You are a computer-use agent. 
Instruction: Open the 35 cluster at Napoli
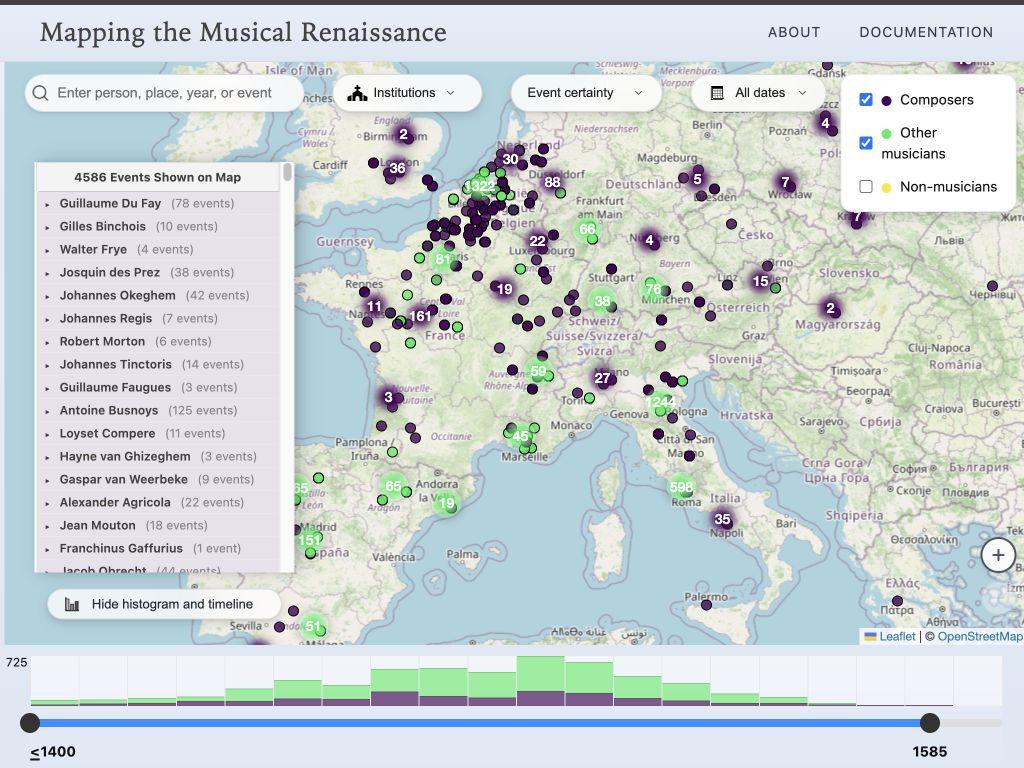pos(722,519)
